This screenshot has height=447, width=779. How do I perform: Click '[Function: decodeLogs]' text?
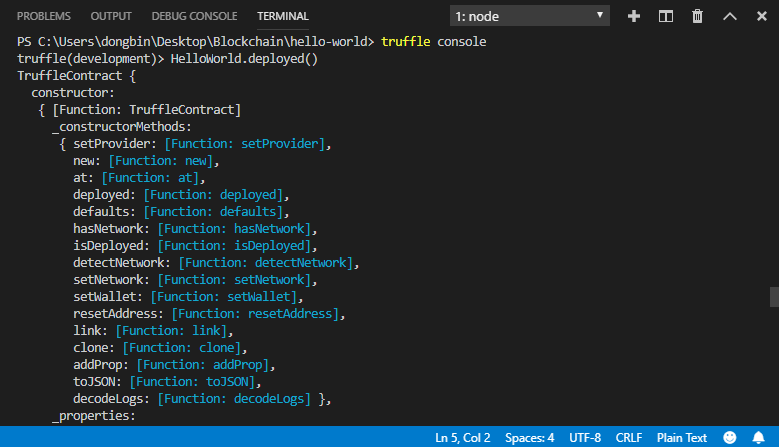coord(234,398)
